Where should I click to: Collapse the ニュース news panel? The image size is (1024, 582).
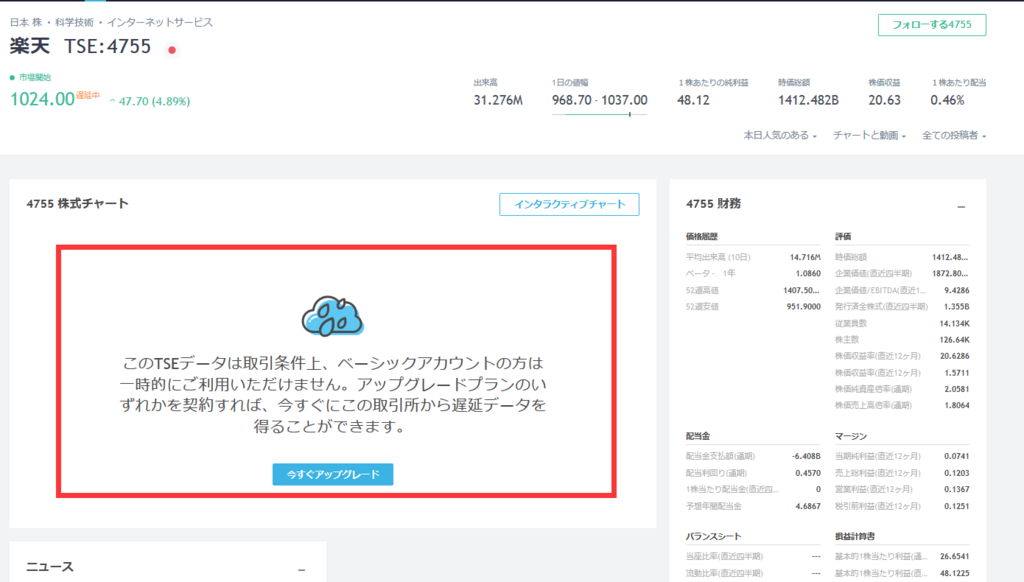(302, 570)
